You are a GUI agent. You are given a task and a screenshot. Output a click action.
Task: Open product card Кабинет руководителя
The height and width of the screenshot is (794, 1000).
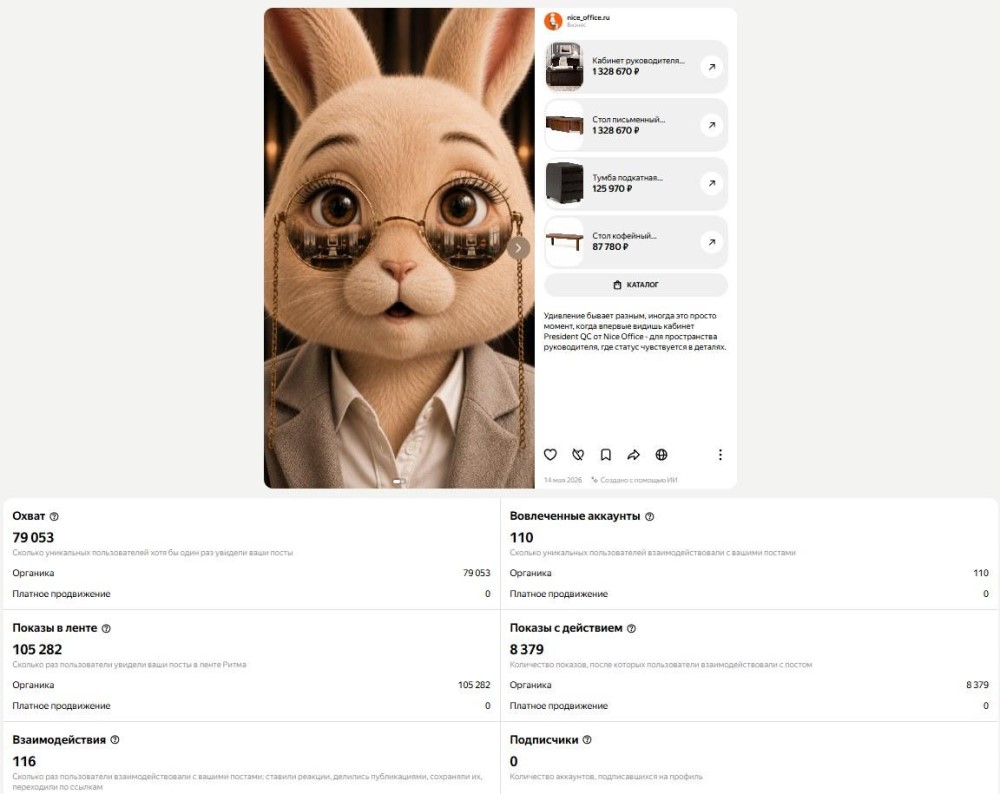click(x=636, y=67)
